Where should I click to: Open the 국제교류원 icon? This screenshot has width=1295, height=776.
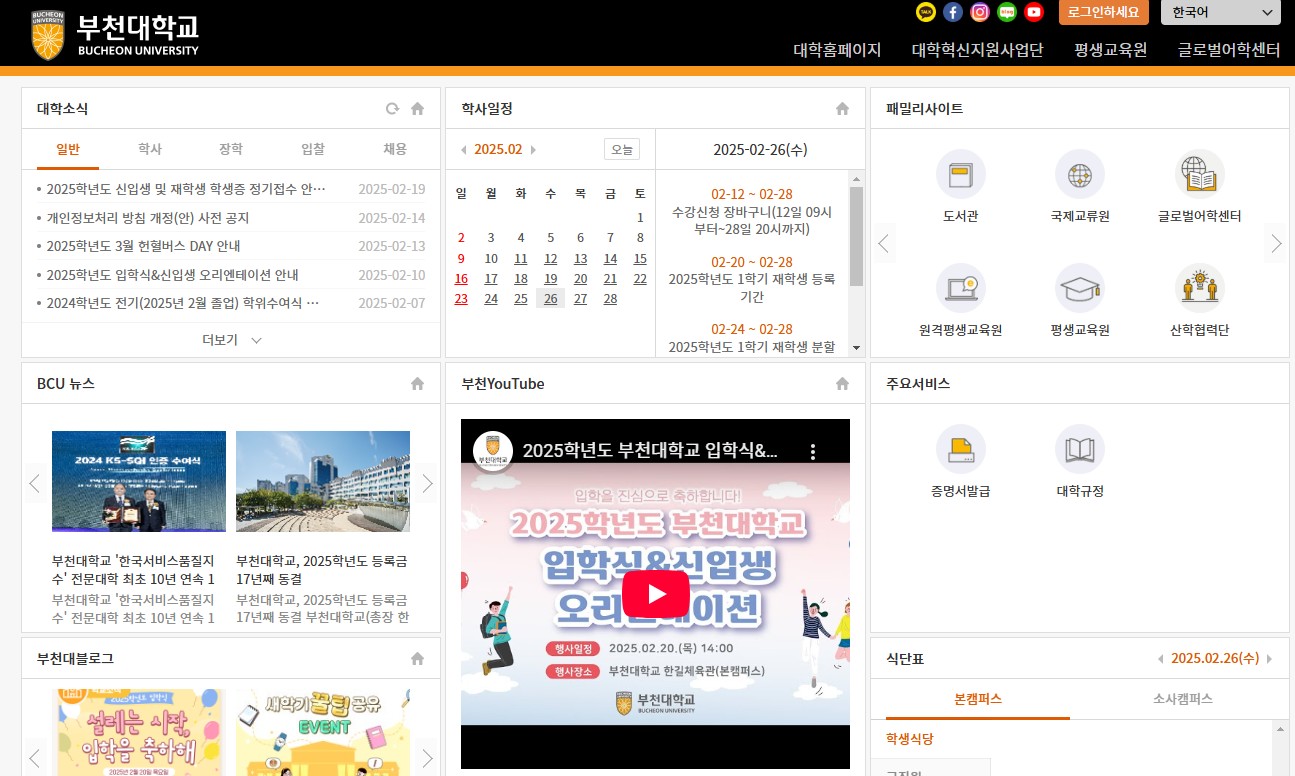click(x=1079, y=171)
